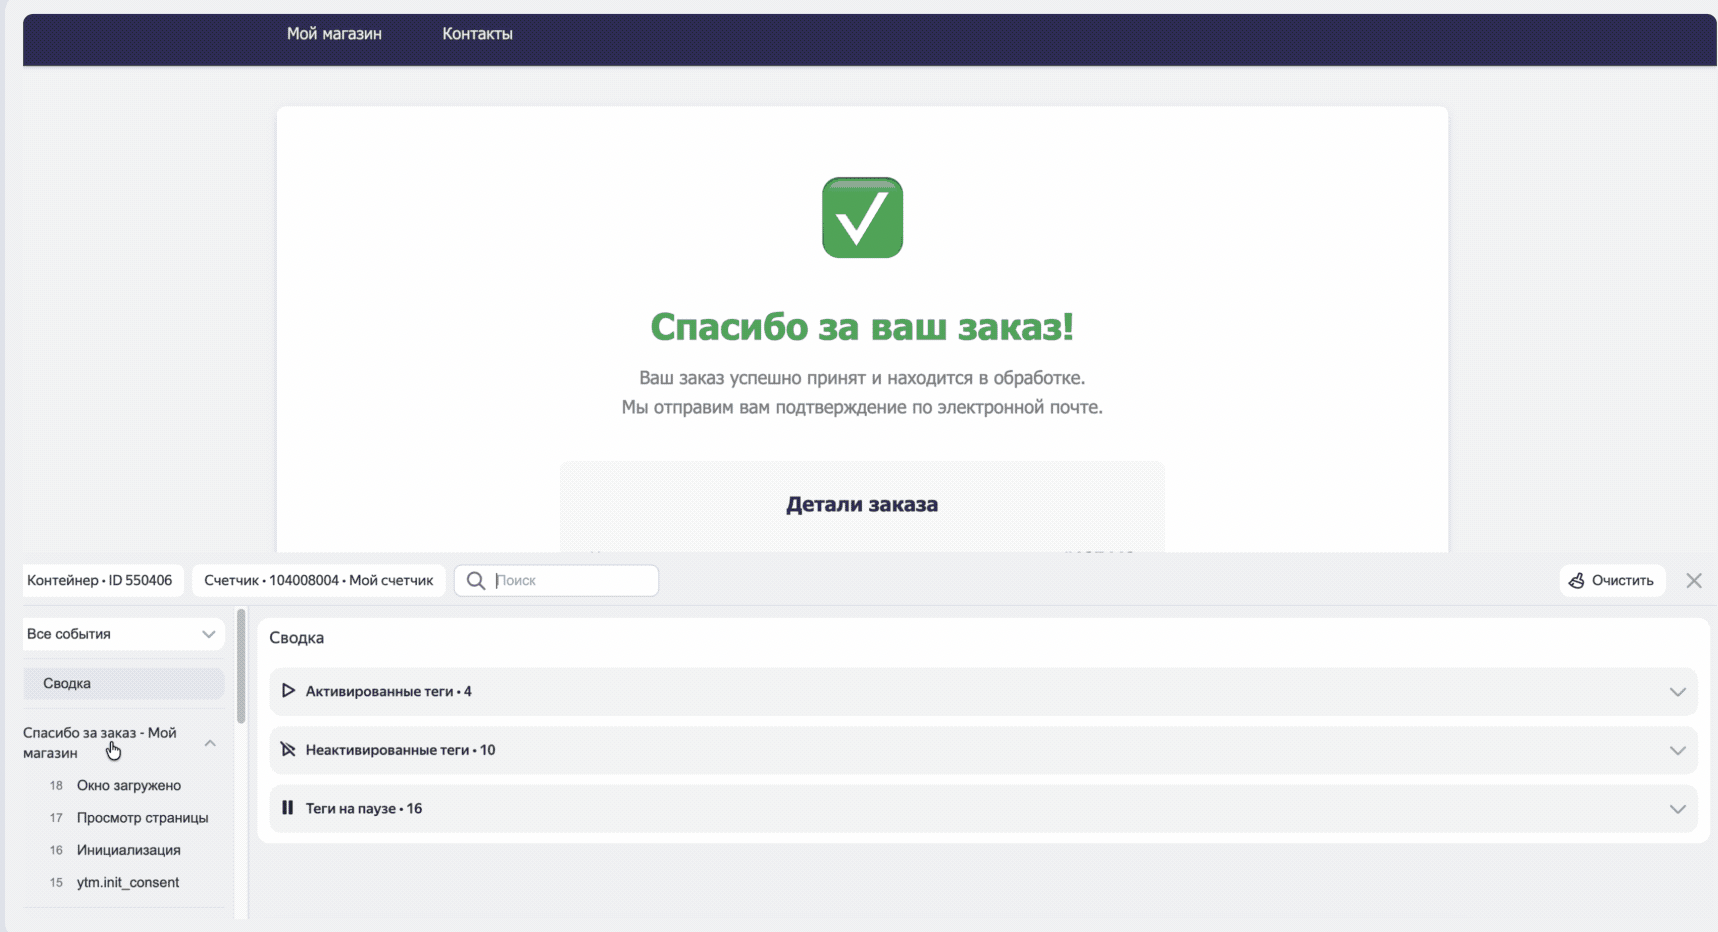Click the magnifier icon in search field
Image resolution: width=1718 pixels, height=932 pixels.
[476, 581]
